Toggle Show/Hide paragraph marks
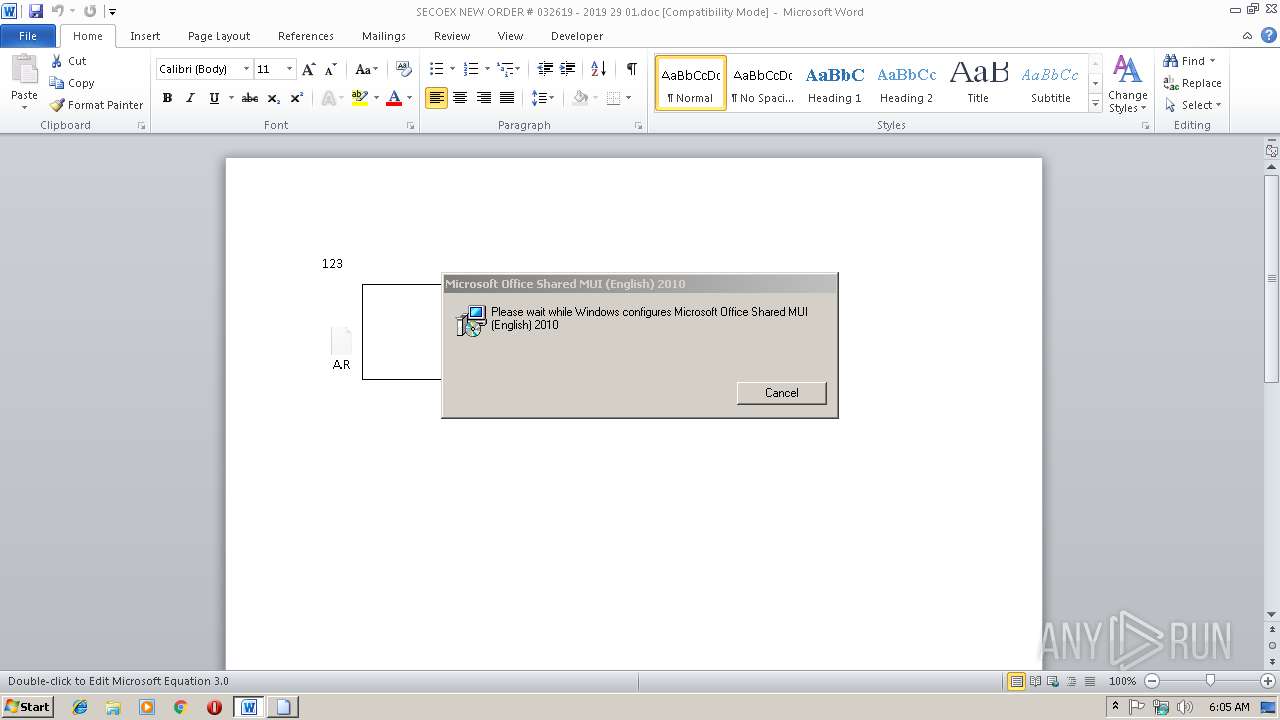Screen dimensions: 1280x720 pos(631,69)
